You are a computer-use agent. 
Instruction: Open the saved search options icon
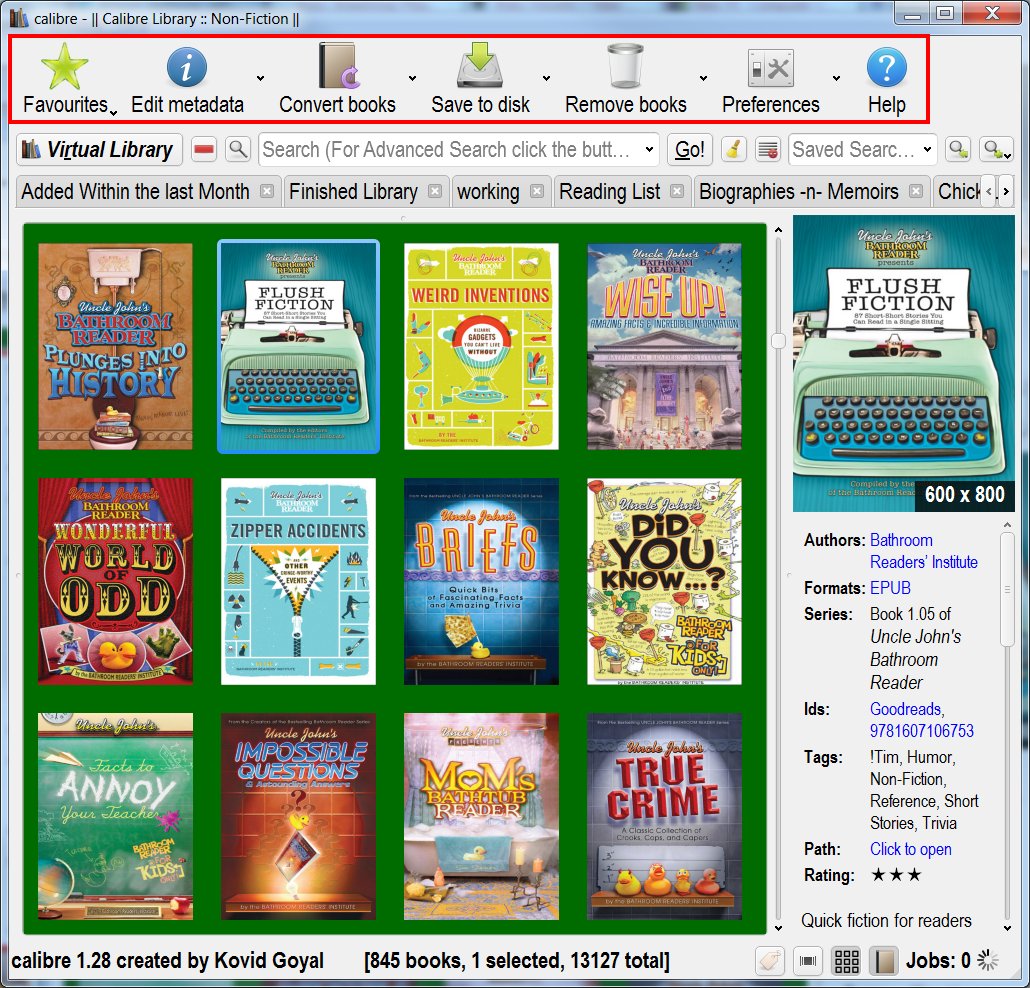[996, 150]
